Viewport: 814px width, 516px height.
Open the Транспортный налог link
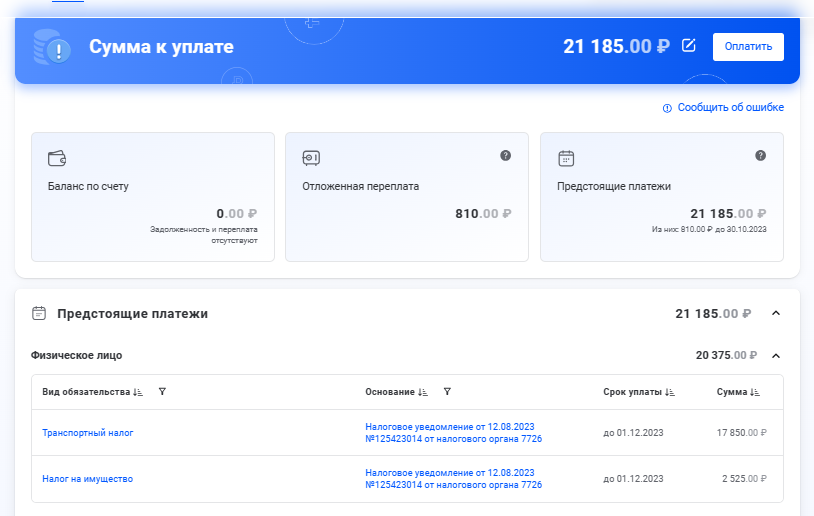[88, 432]
